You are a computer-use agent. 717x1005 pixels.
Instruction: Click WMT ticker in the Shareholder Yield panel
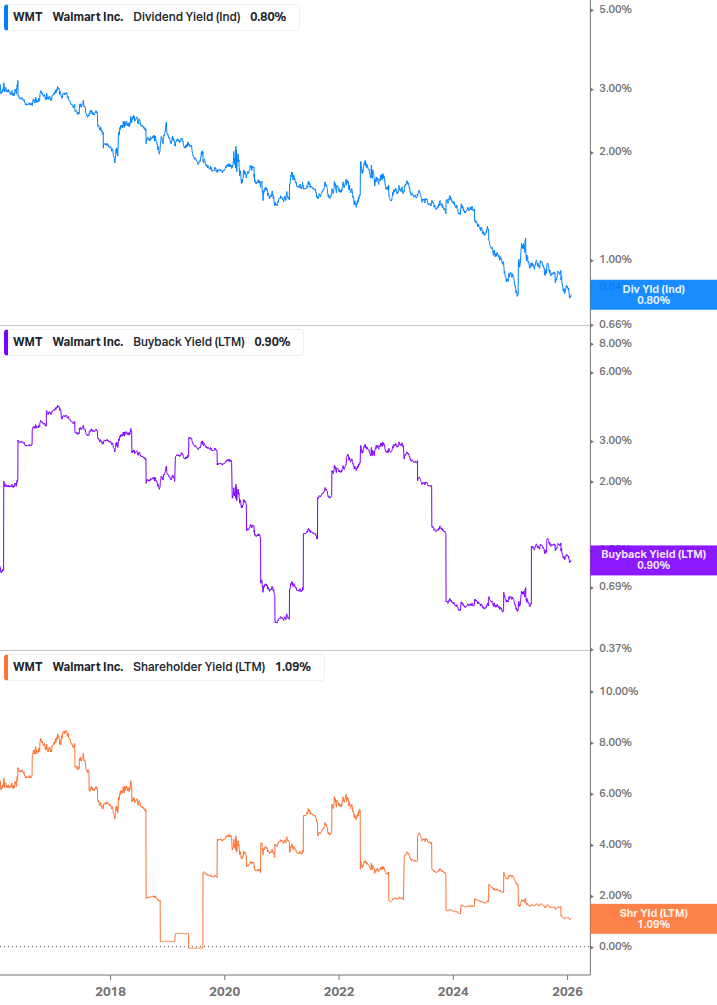[28, 667]
